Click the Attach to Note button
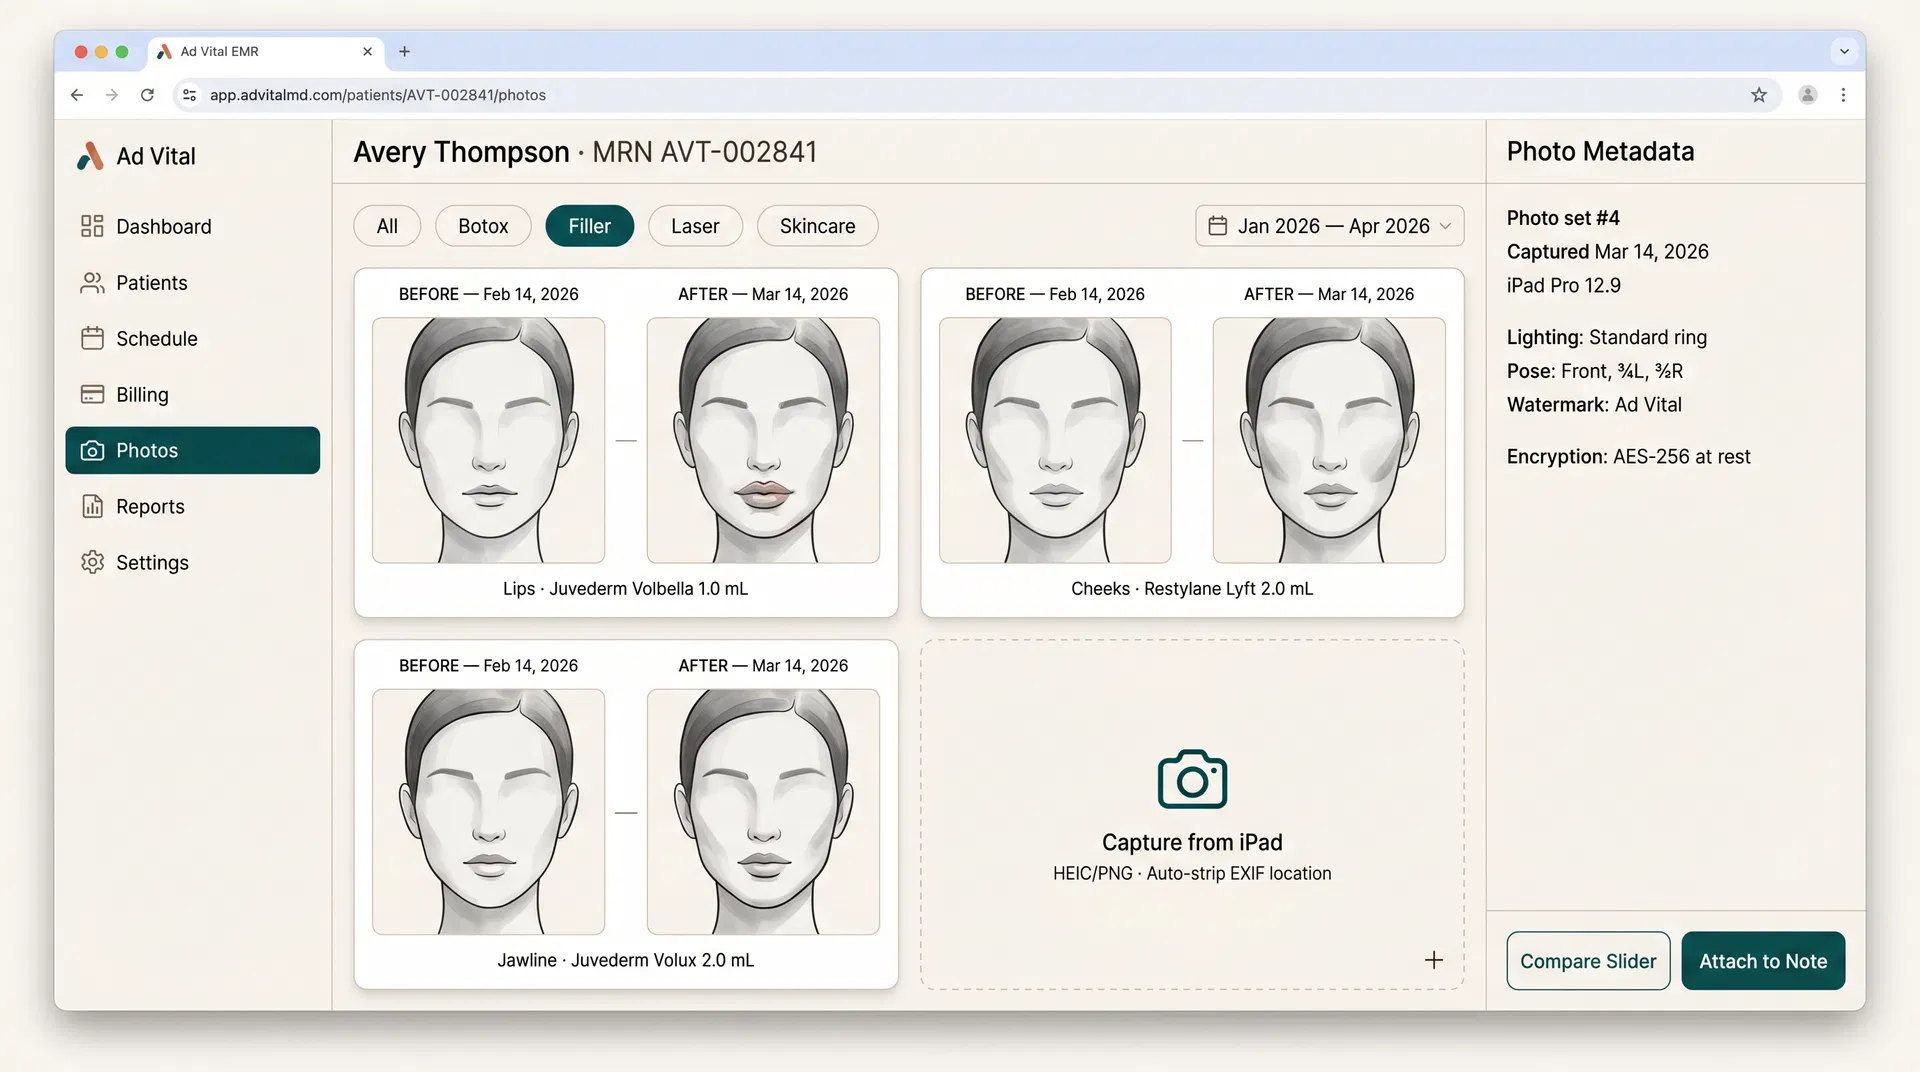 (1763, 961)
